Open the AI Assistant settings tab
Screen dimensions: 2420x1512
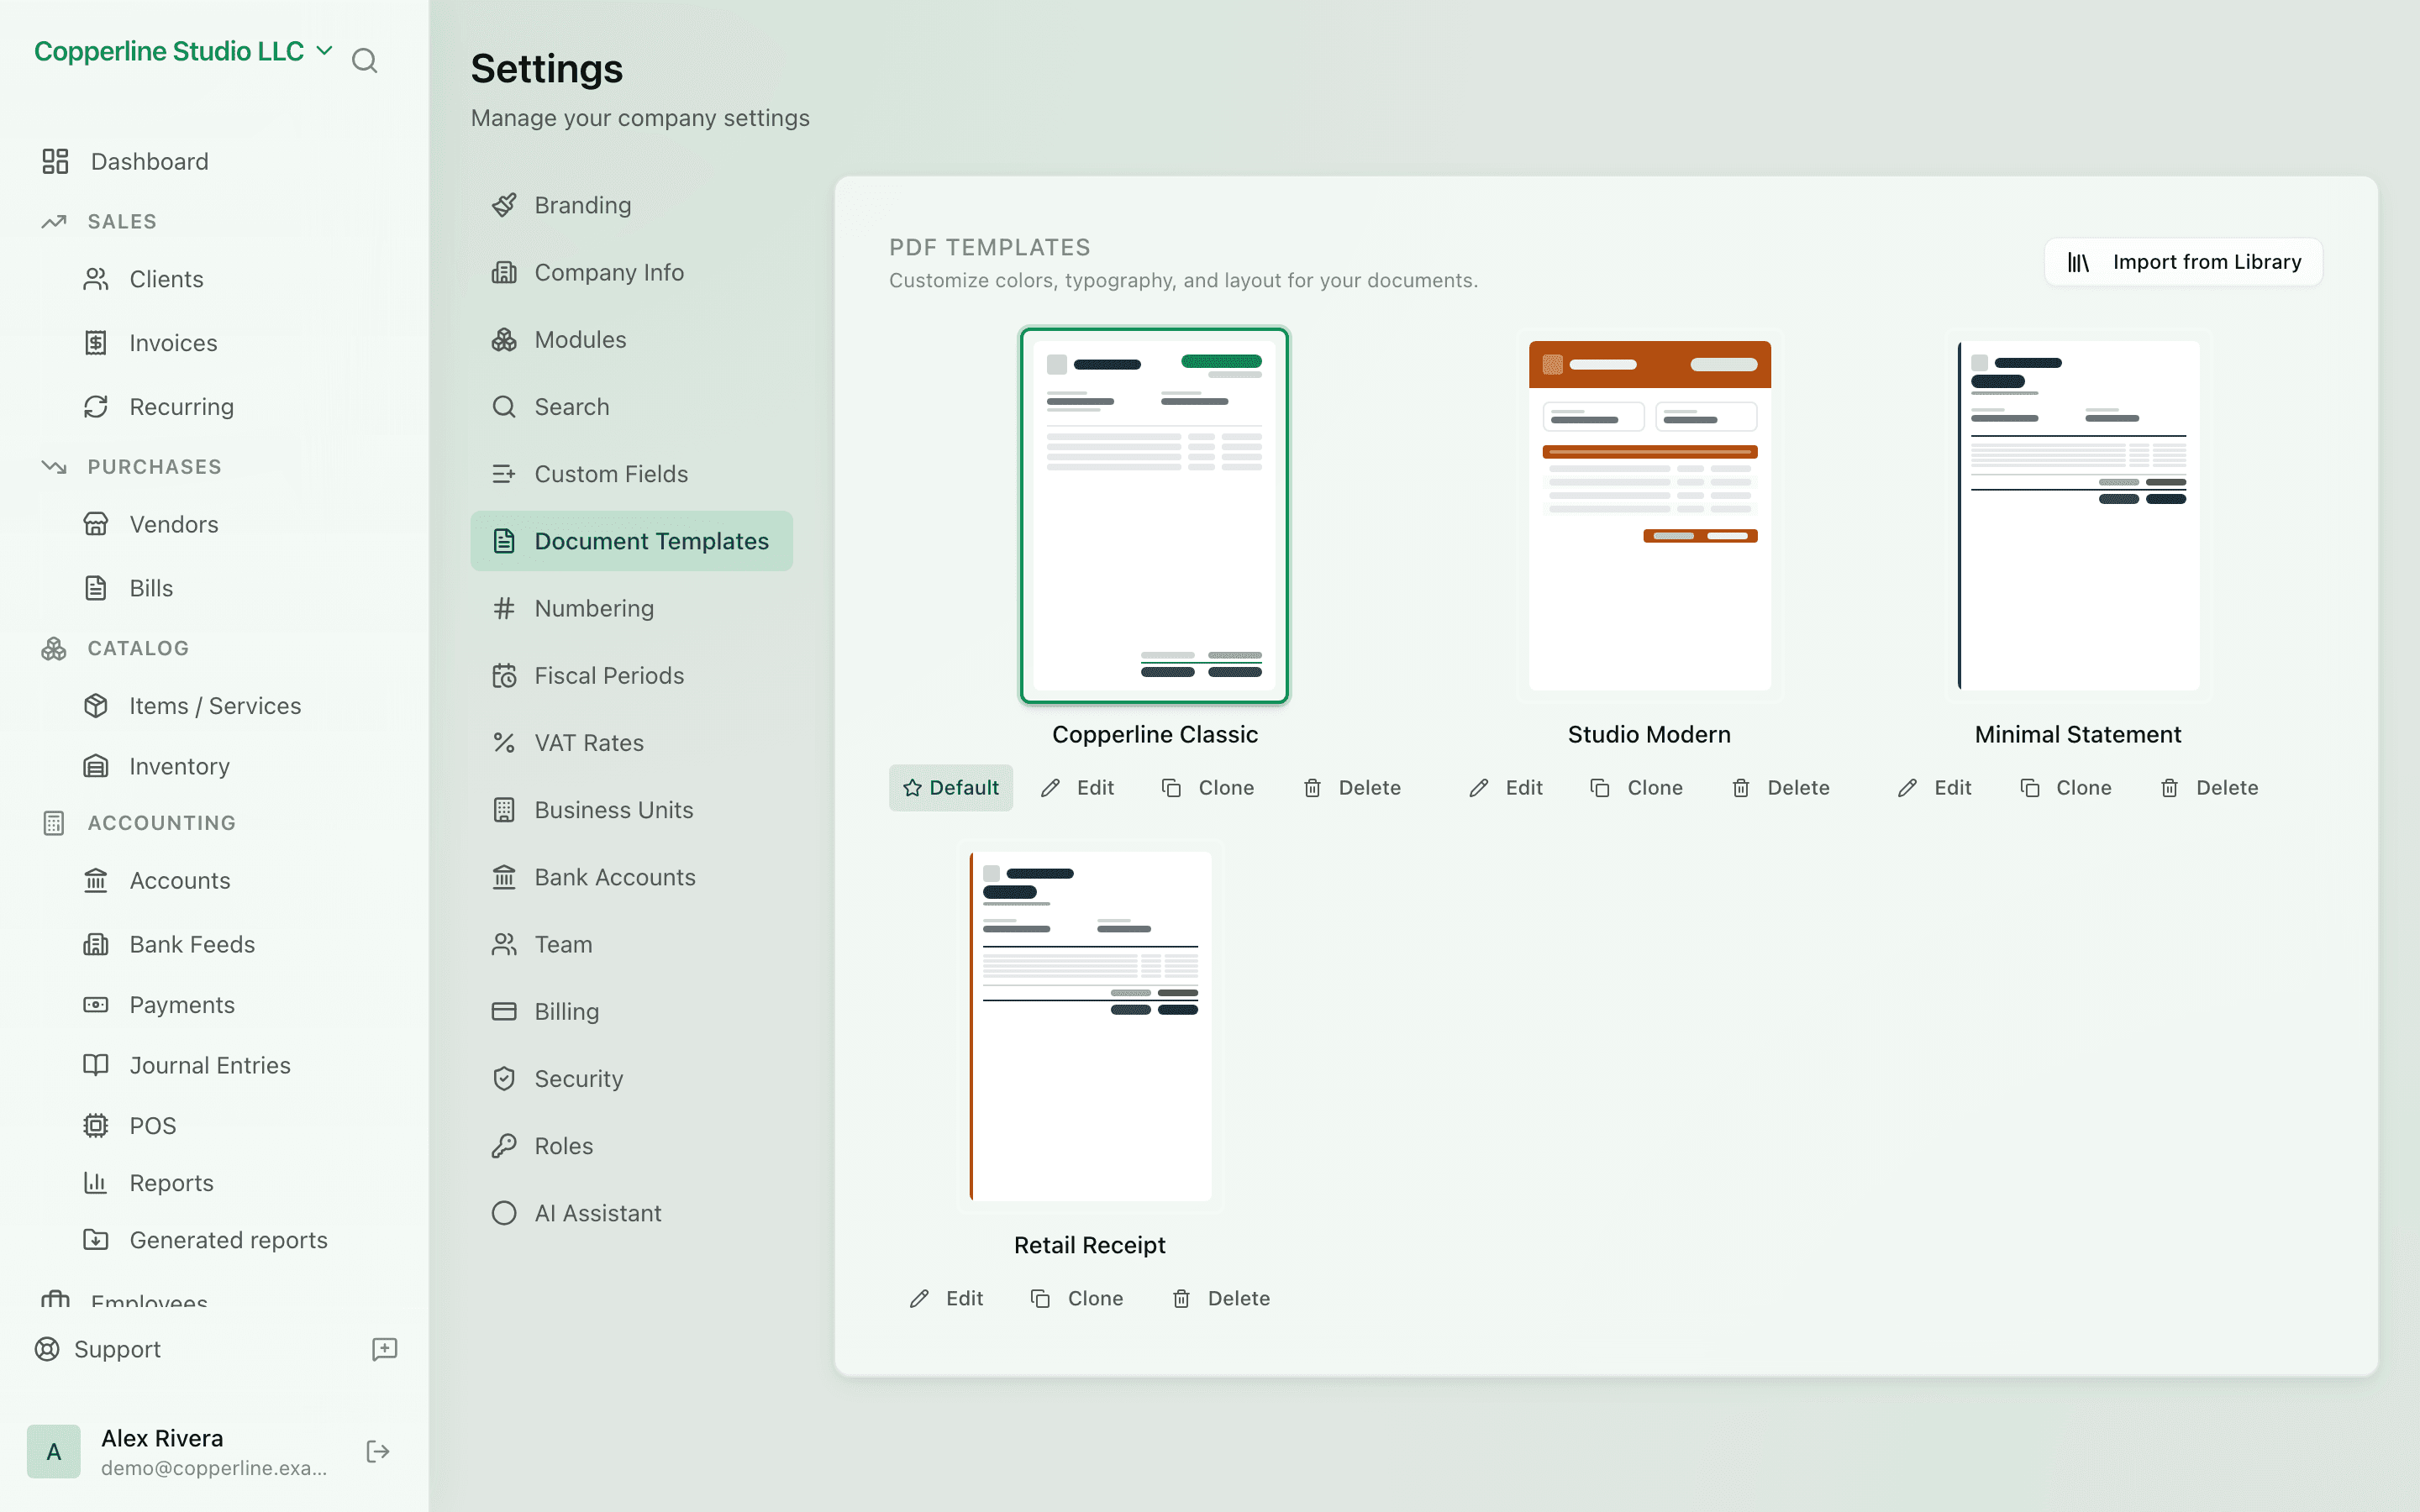(632, 1213)
